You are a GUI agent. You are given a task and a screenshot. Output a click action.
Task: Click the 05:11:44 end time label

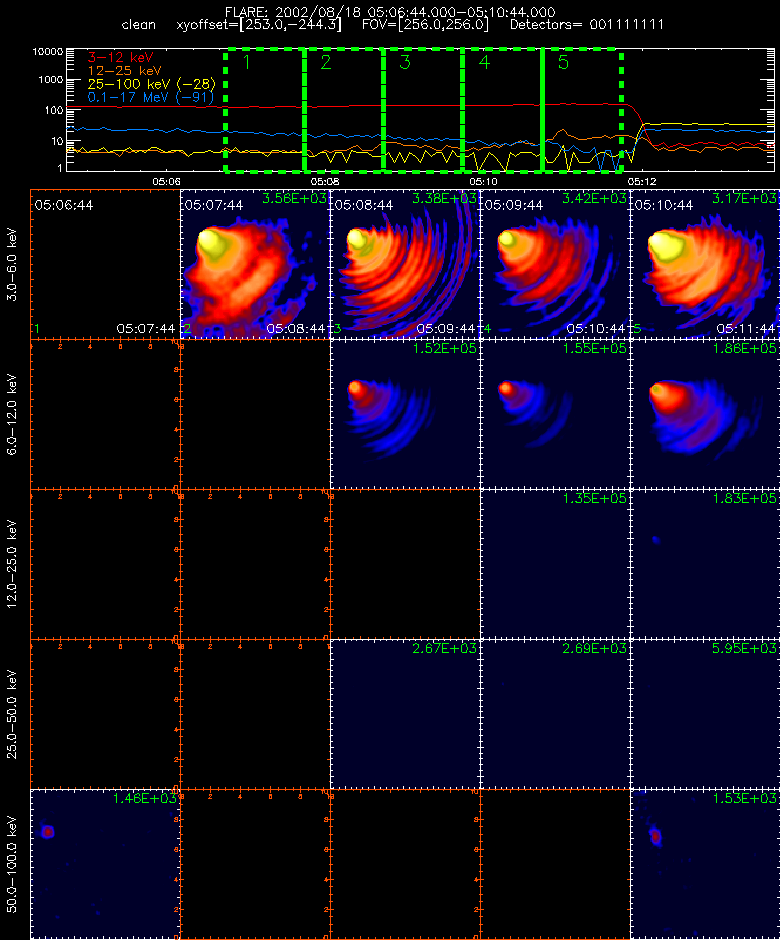[746, 329]
